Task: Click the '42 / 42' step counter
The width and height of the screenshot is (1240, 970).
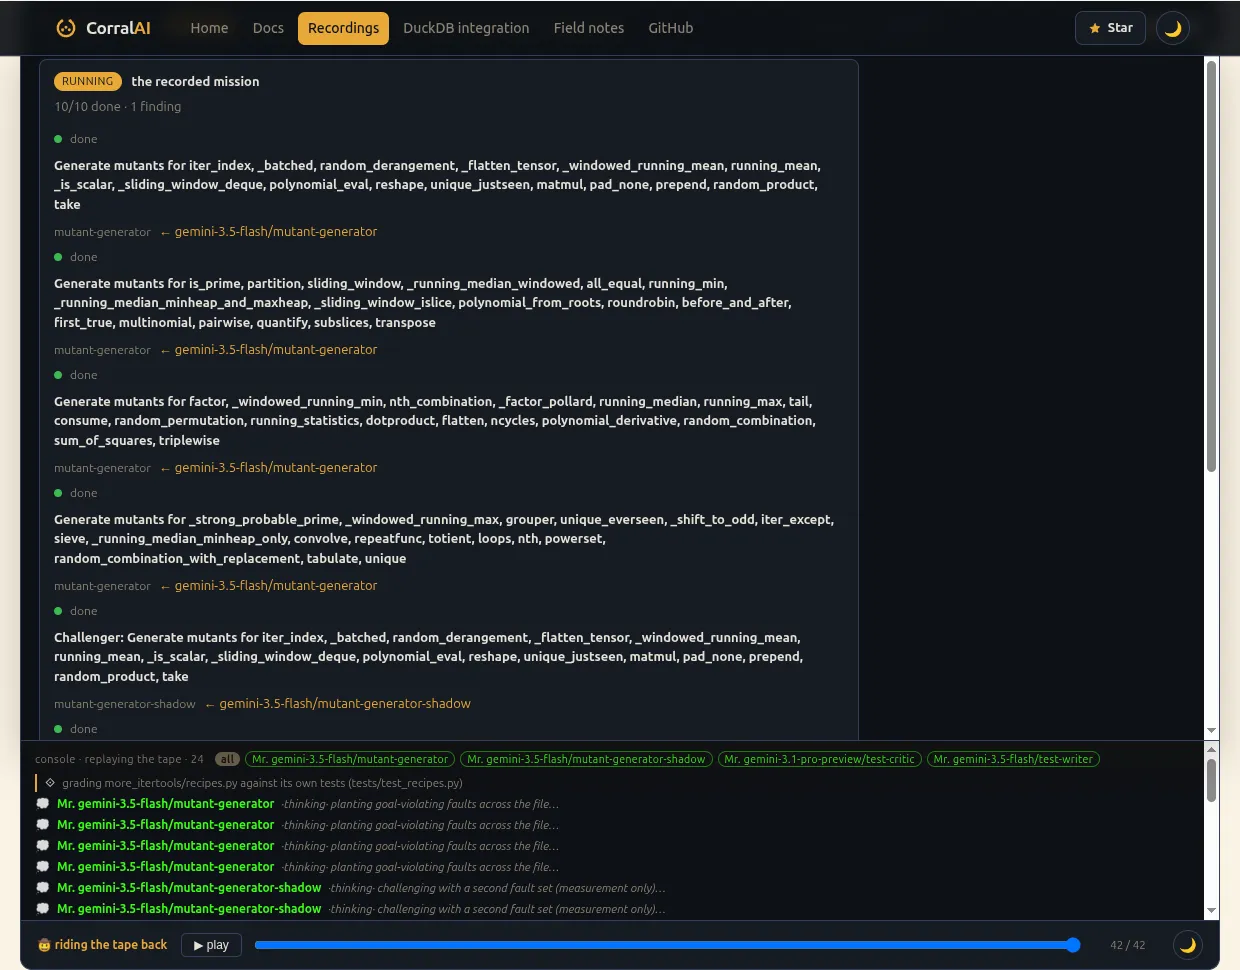Action: click(1128, 945)
